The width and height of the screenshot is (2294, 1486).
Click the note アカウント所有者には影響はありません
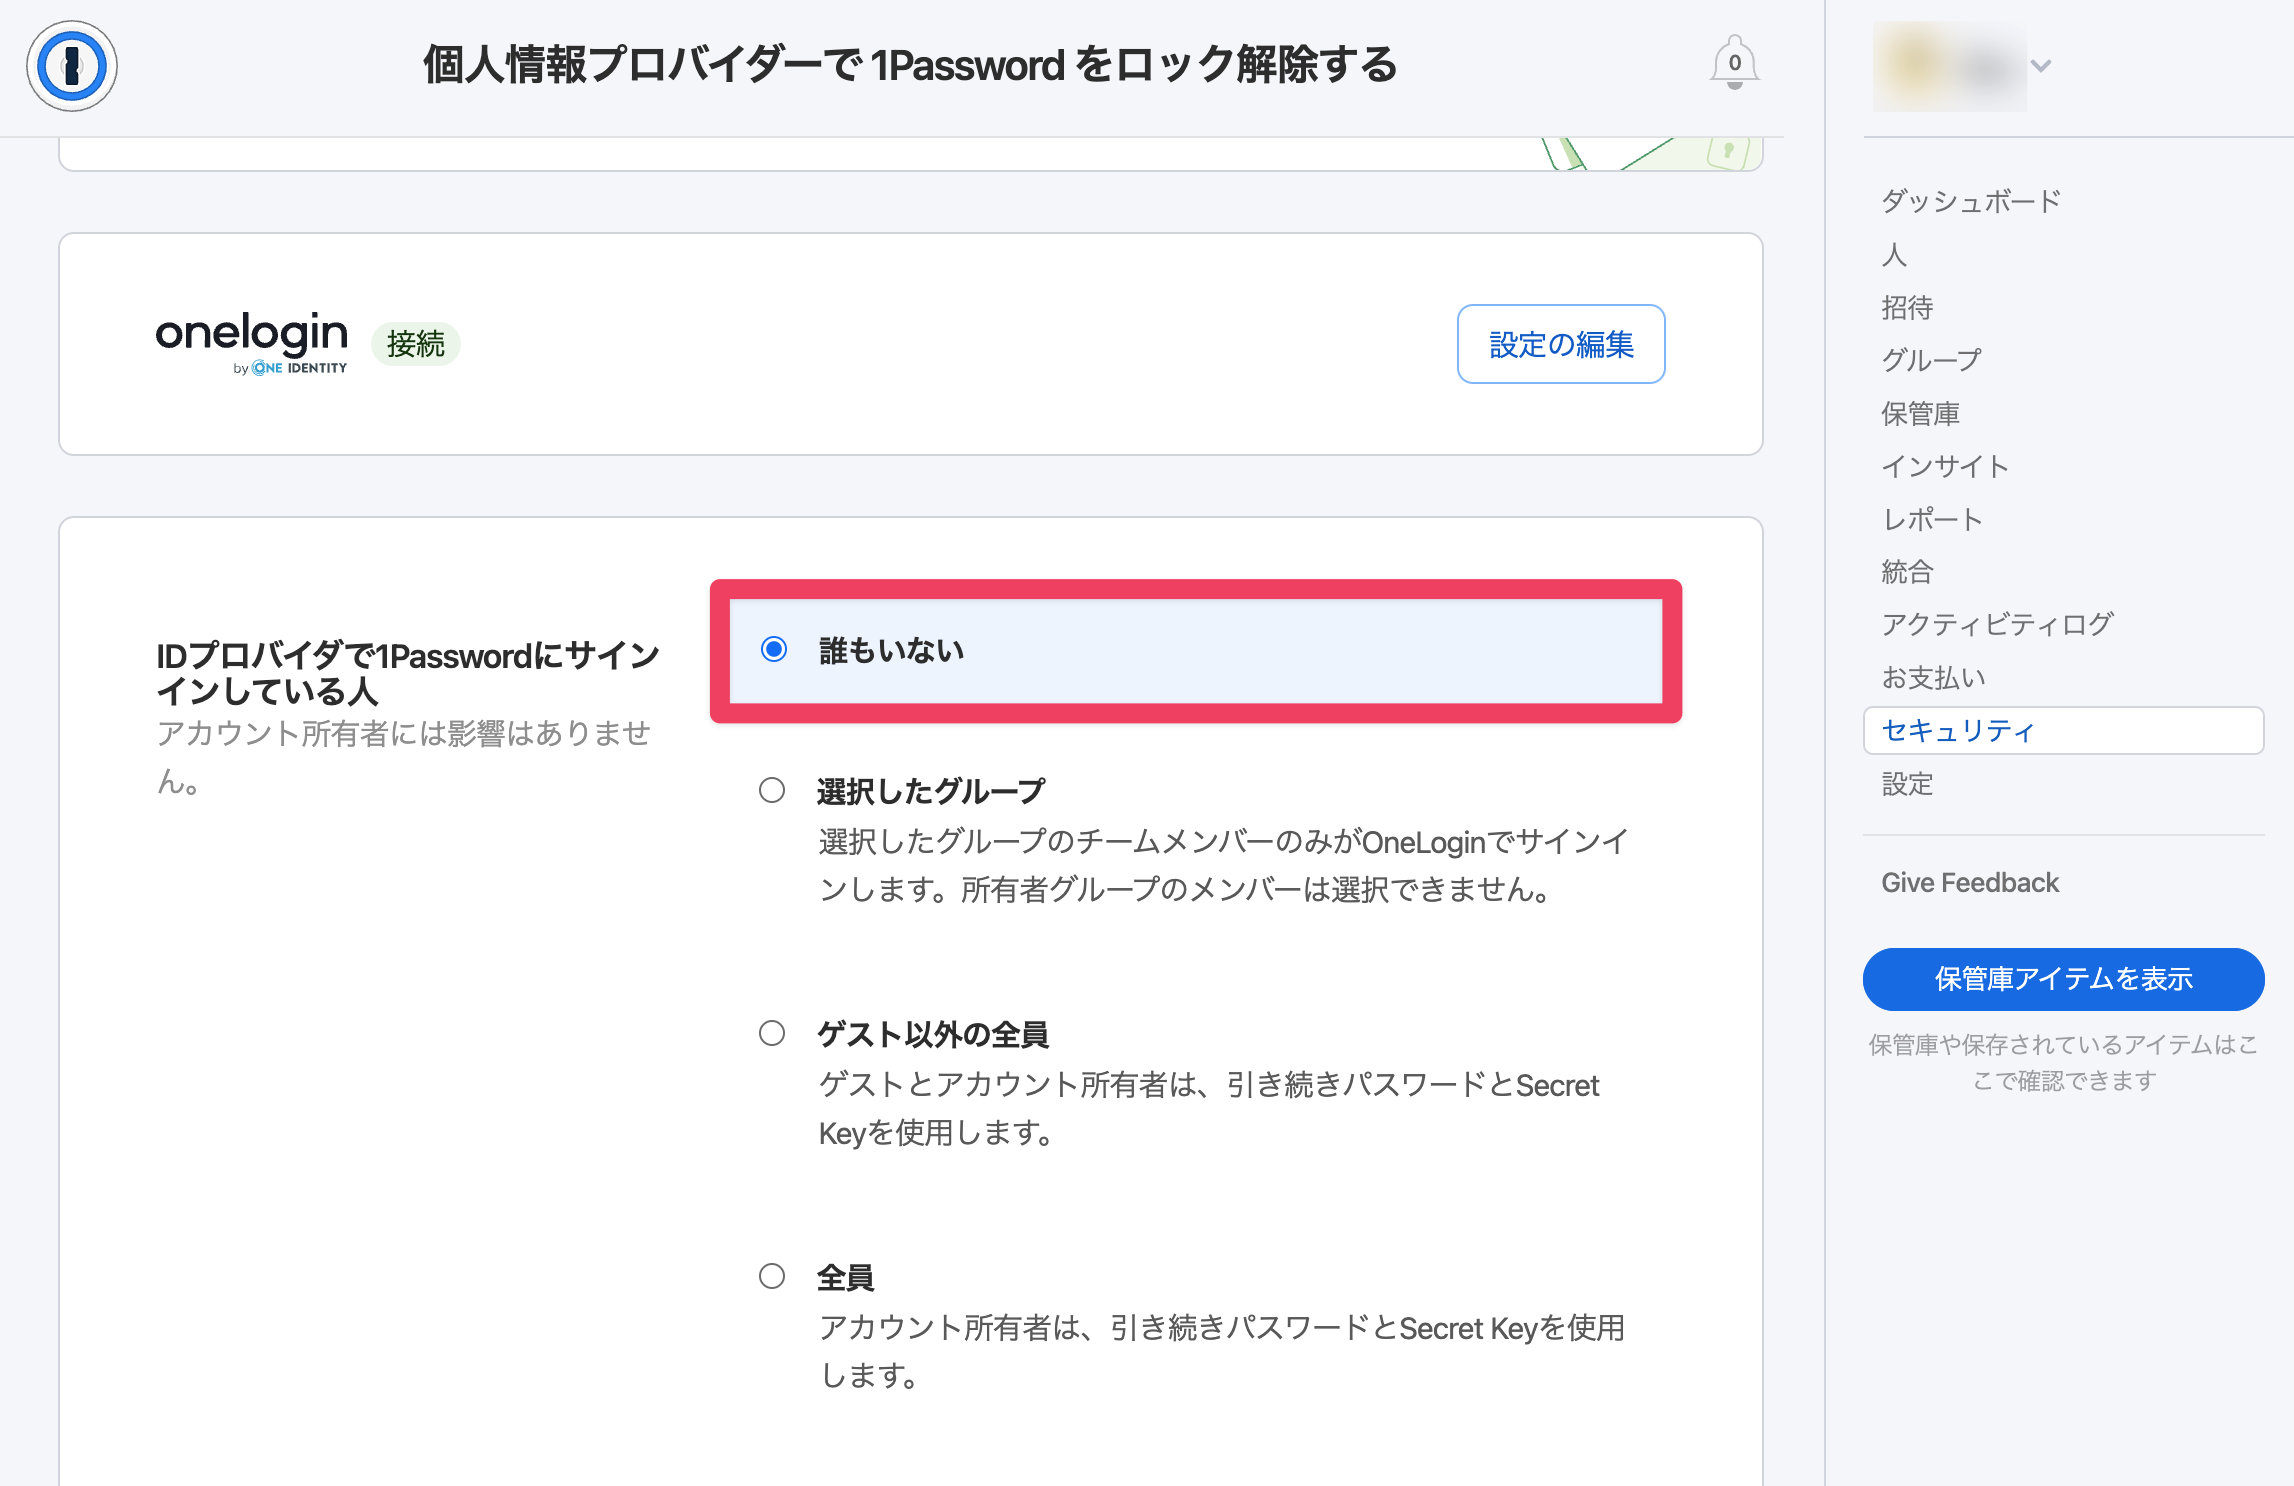point(404,757)
